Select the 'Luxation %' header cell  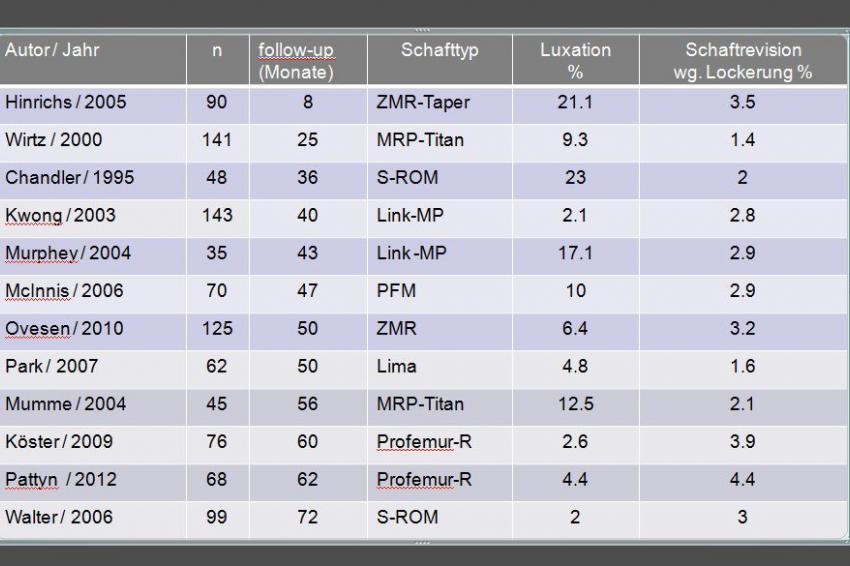(x=575, y=60)
